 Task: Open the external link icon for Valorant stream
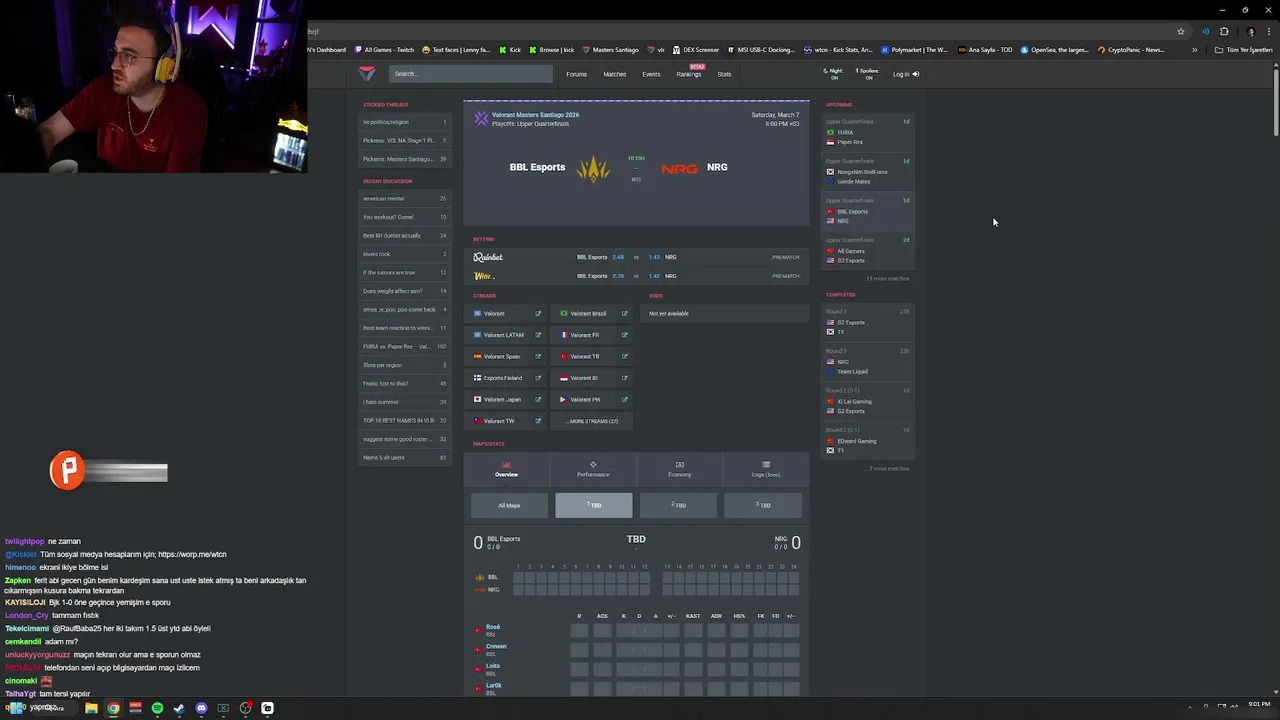click(538, 313)
